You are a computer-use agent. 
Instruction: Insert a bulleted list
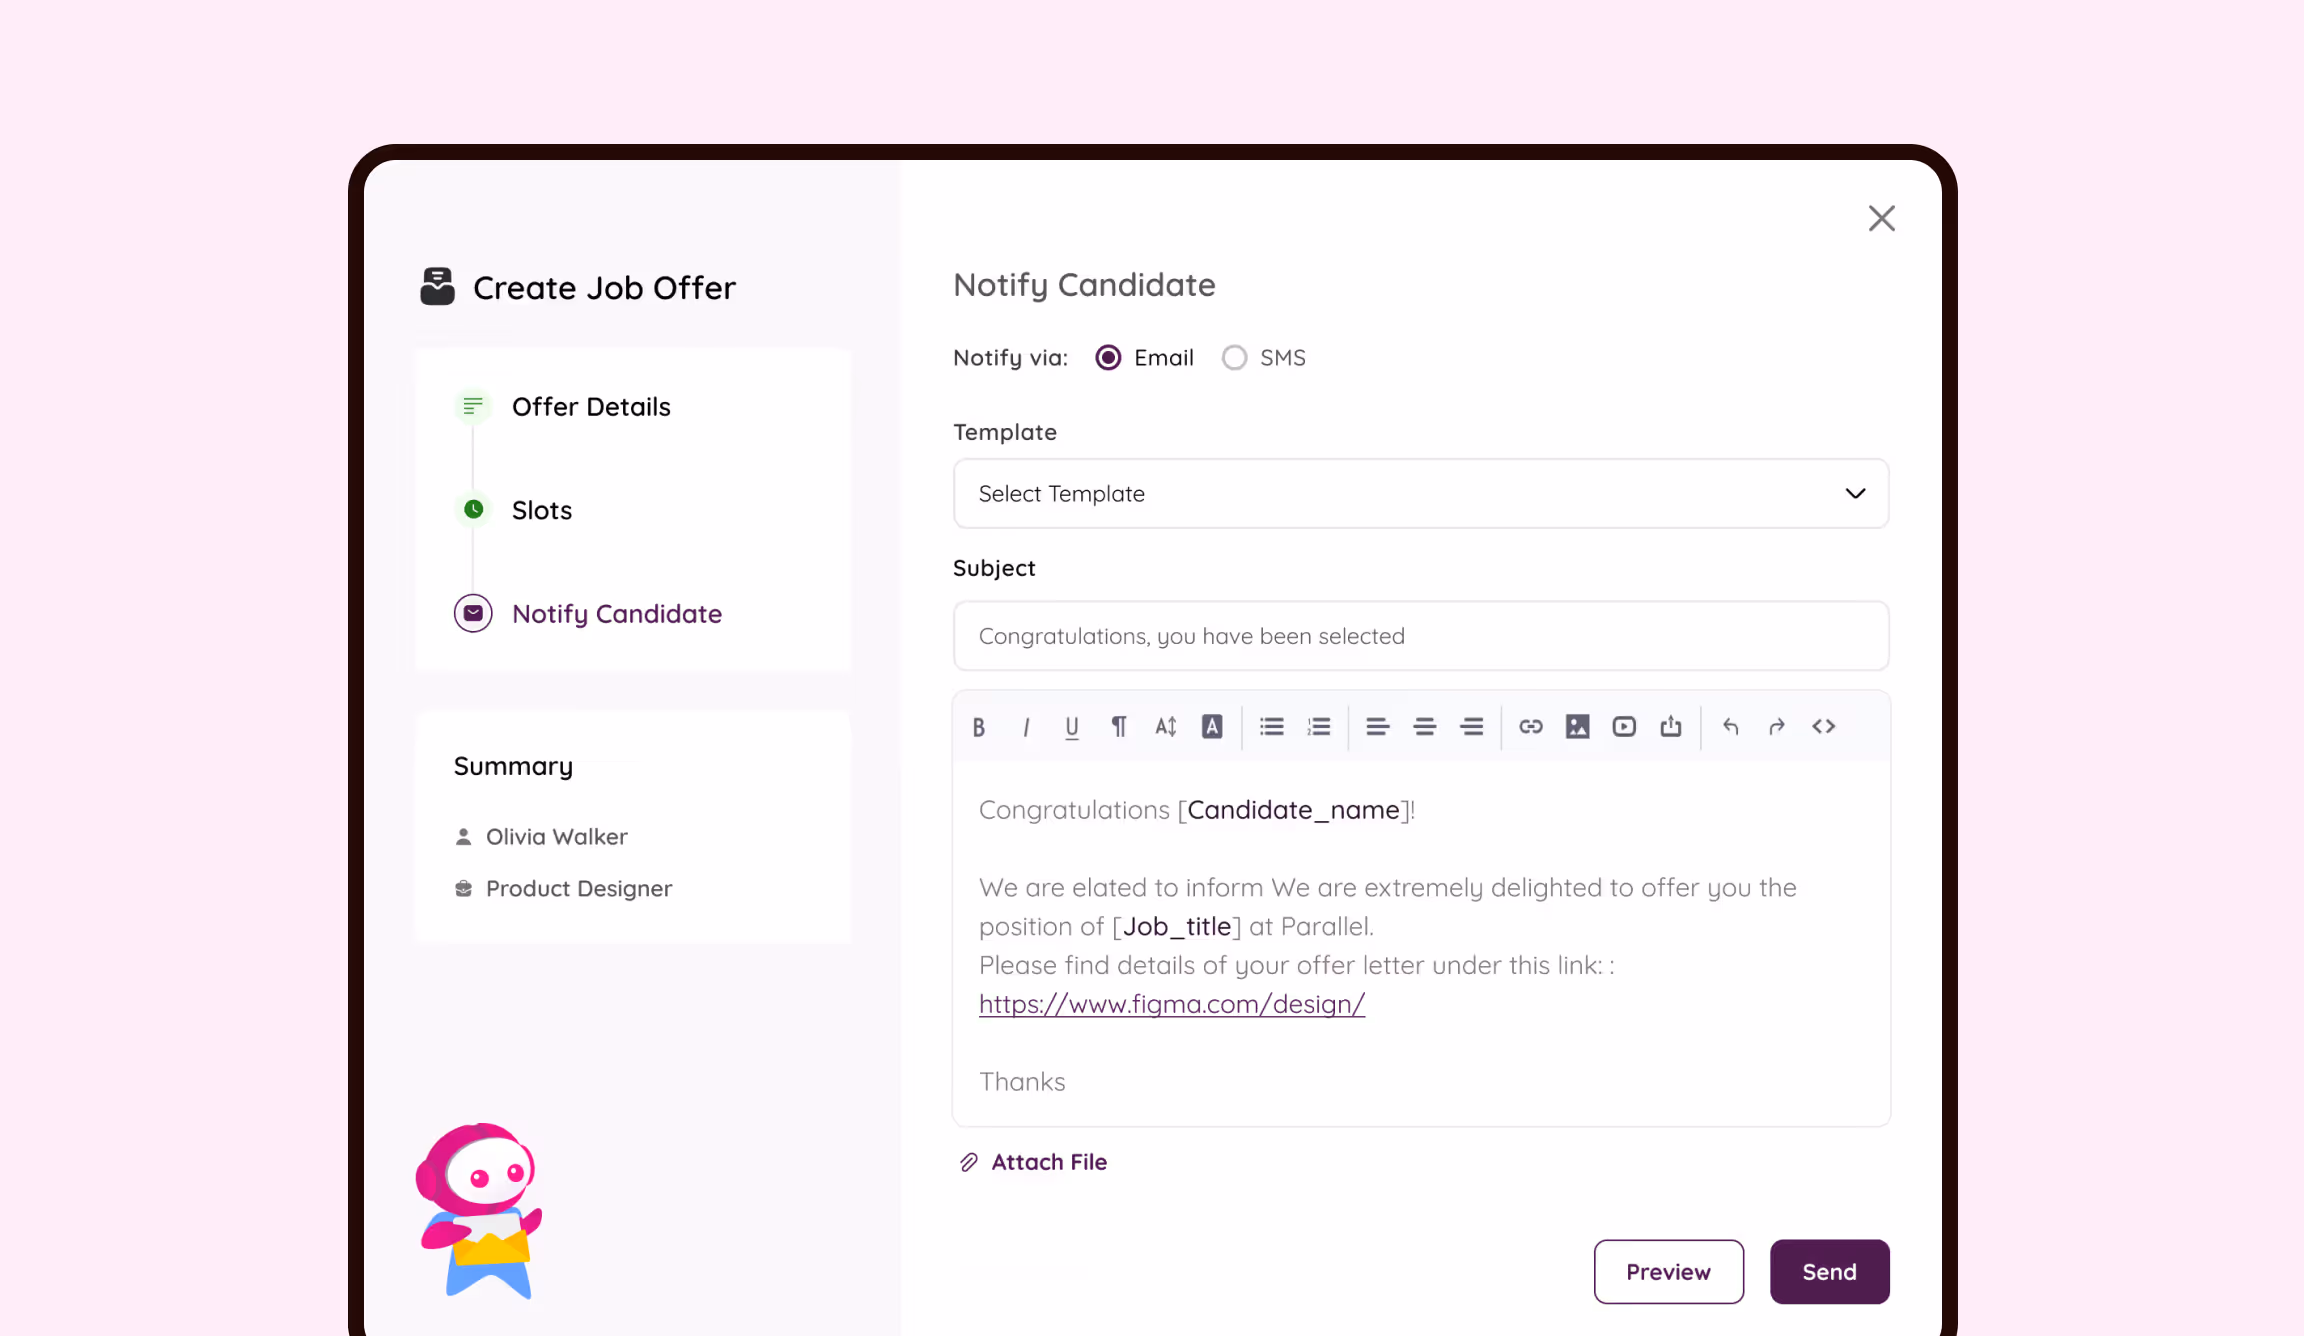tap(1272, 727)
